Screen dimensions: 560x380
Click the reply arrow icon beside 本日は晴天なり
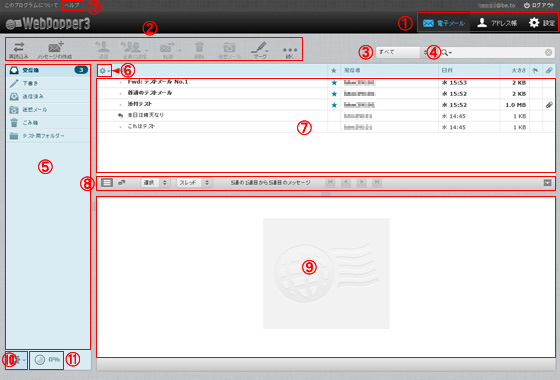120,115
